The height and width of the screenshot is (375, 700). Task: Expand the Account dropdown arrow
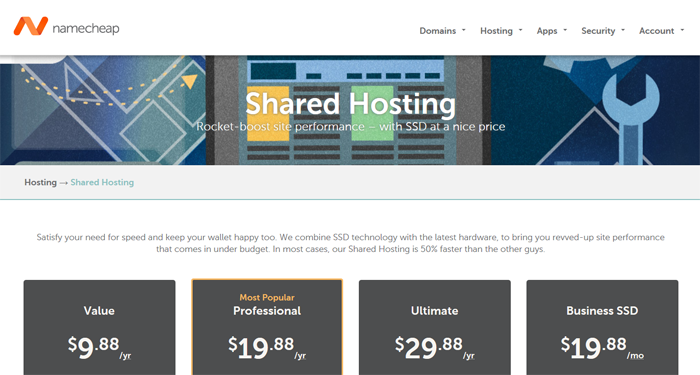point(682,30)
